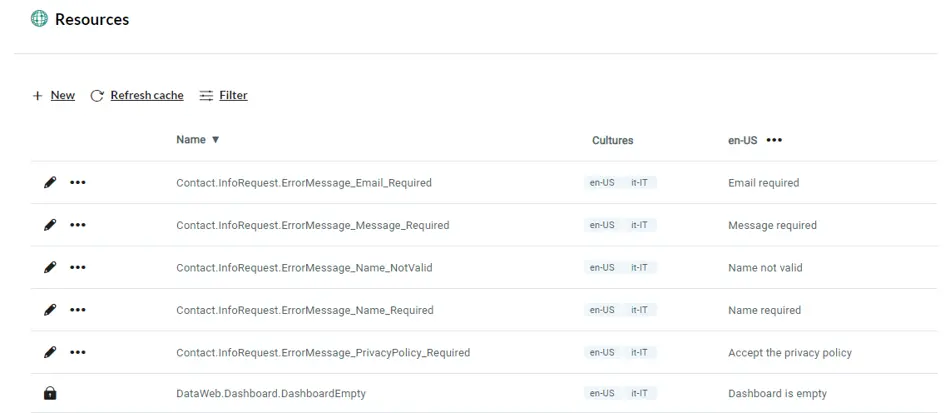Click the Cultures column header
Viewport: 950px width, 413px height.
pyautogui.click(x=613, y=140)
